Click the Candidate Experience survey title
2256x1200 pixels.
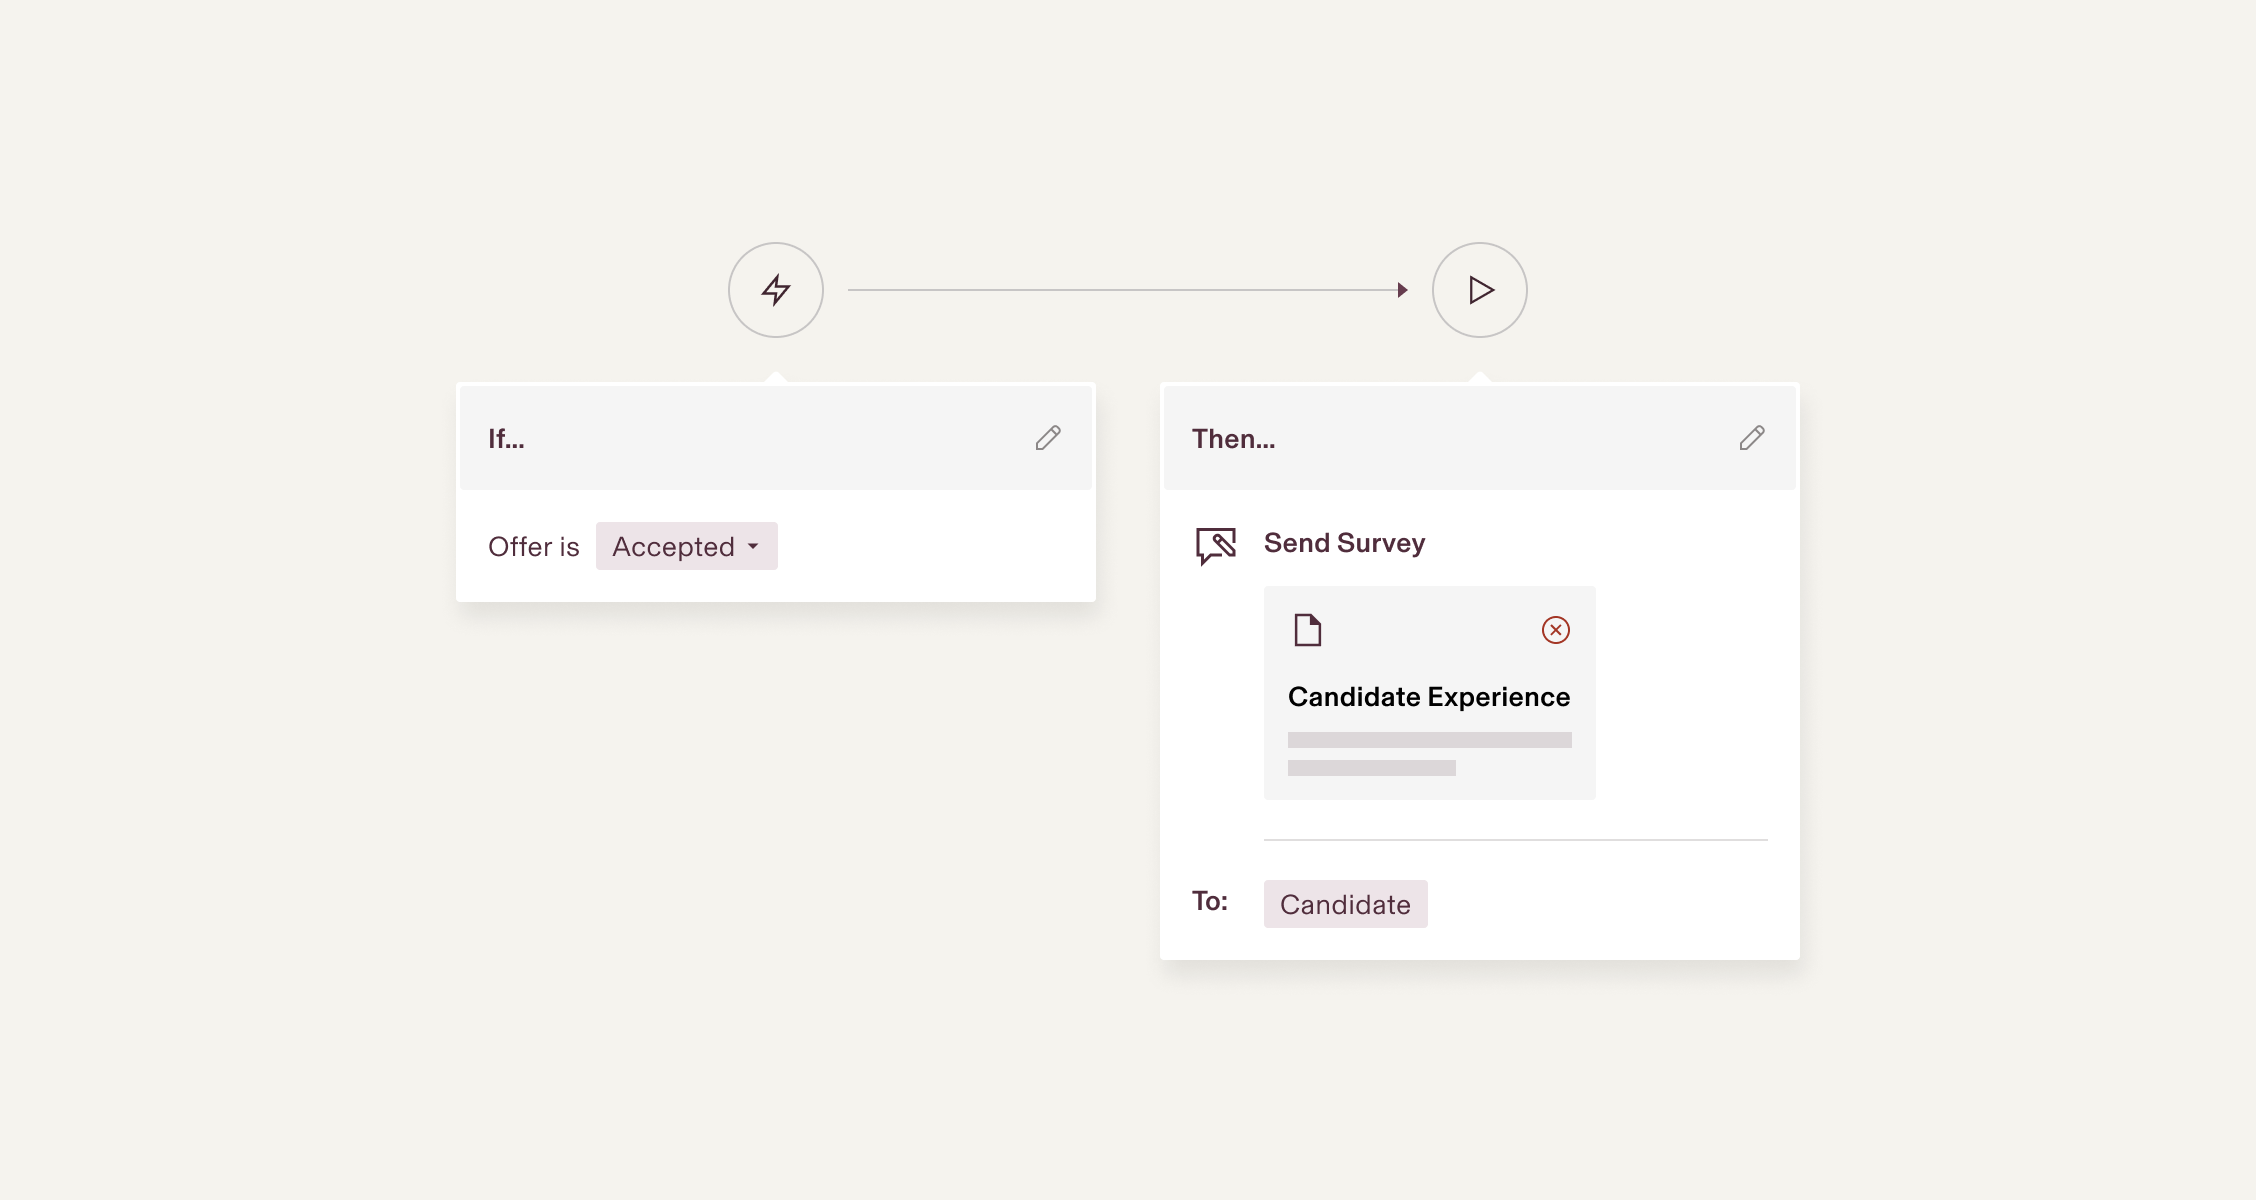point(1428,697)
